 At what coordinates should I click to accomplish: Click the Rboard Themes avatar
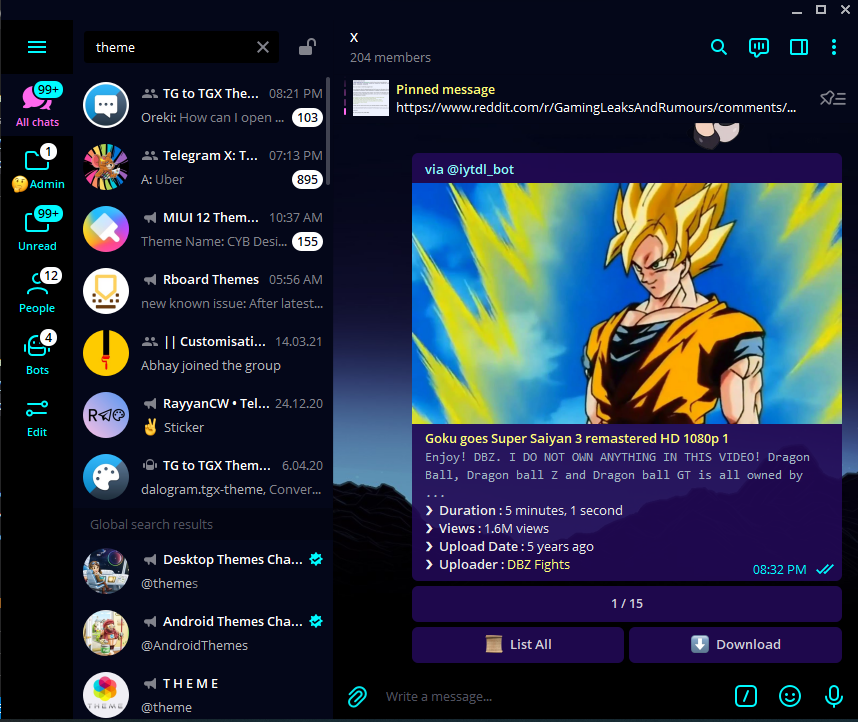106,291
